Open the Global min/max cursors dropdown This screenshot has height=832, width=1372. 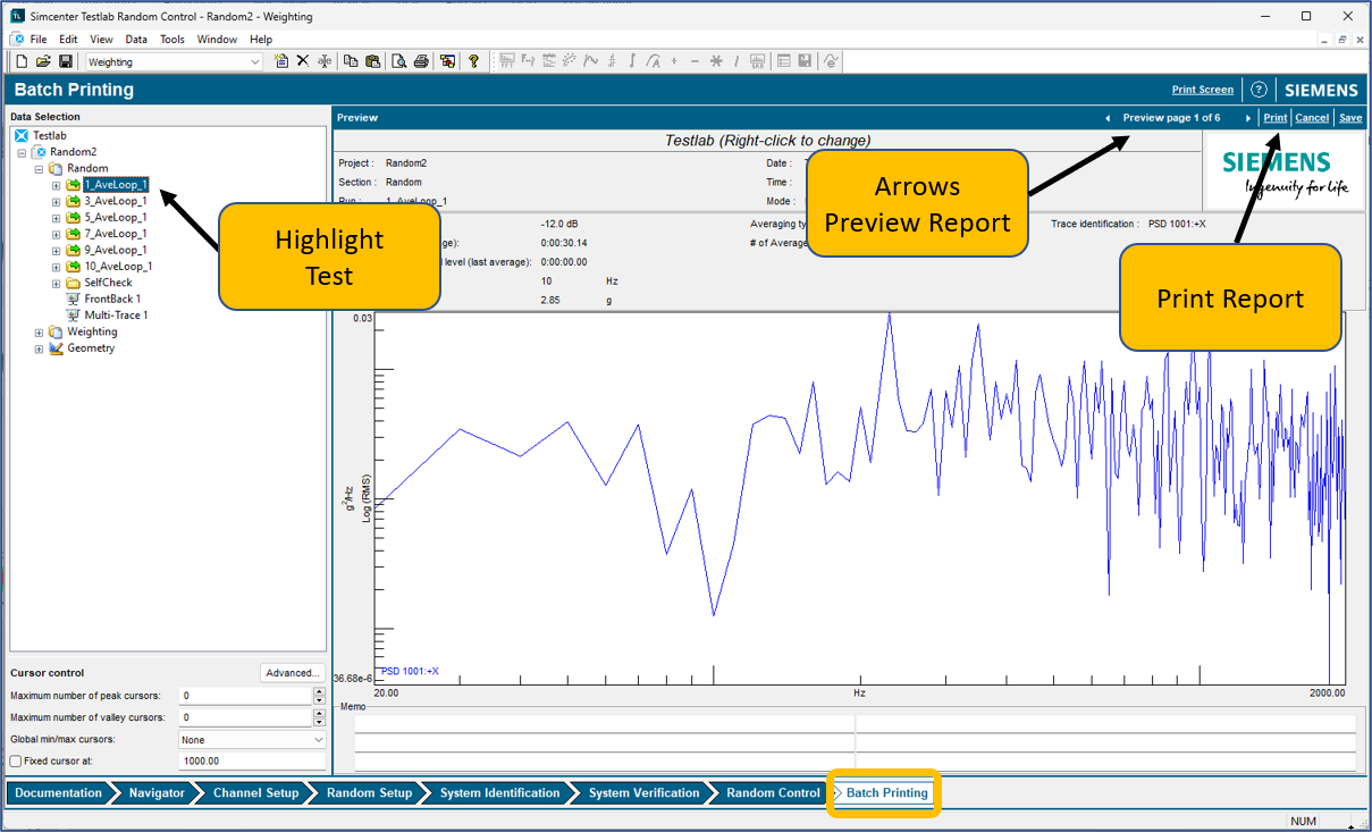pyautogui.click(x=319, y=740)
